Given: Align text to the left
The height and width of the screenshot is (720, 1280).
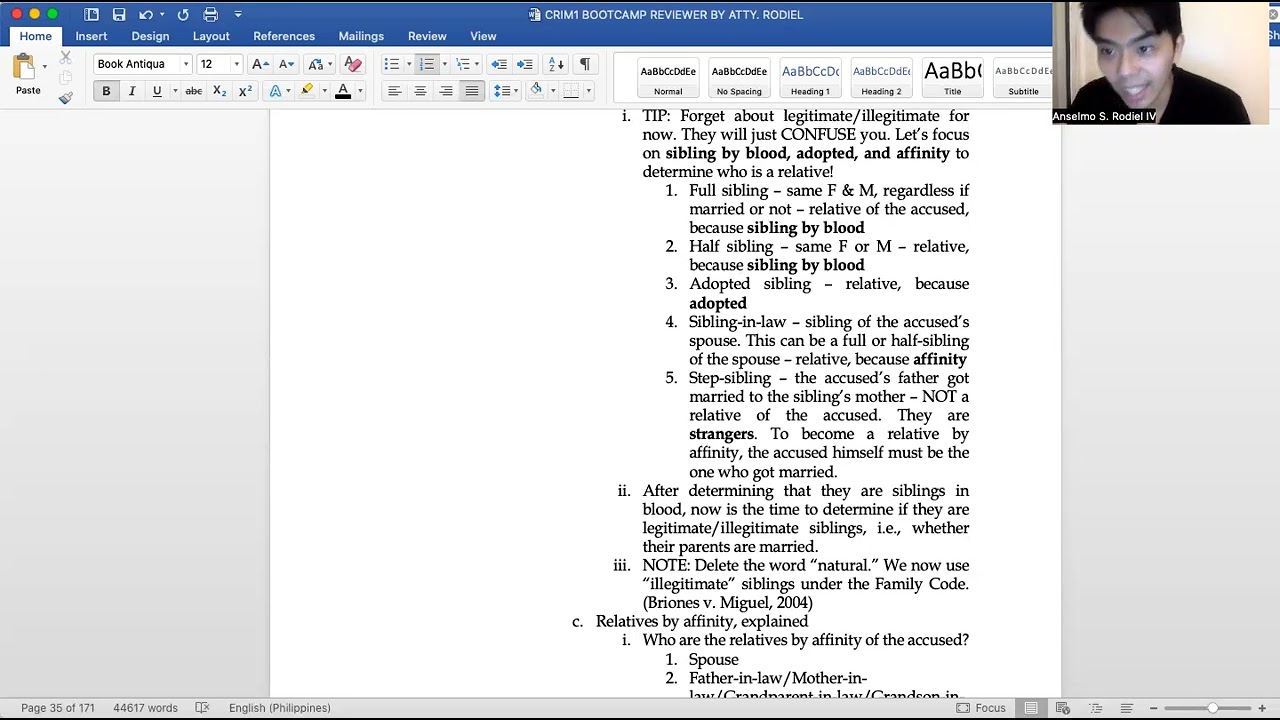Looking at the screenshot, I should [394, 91].
